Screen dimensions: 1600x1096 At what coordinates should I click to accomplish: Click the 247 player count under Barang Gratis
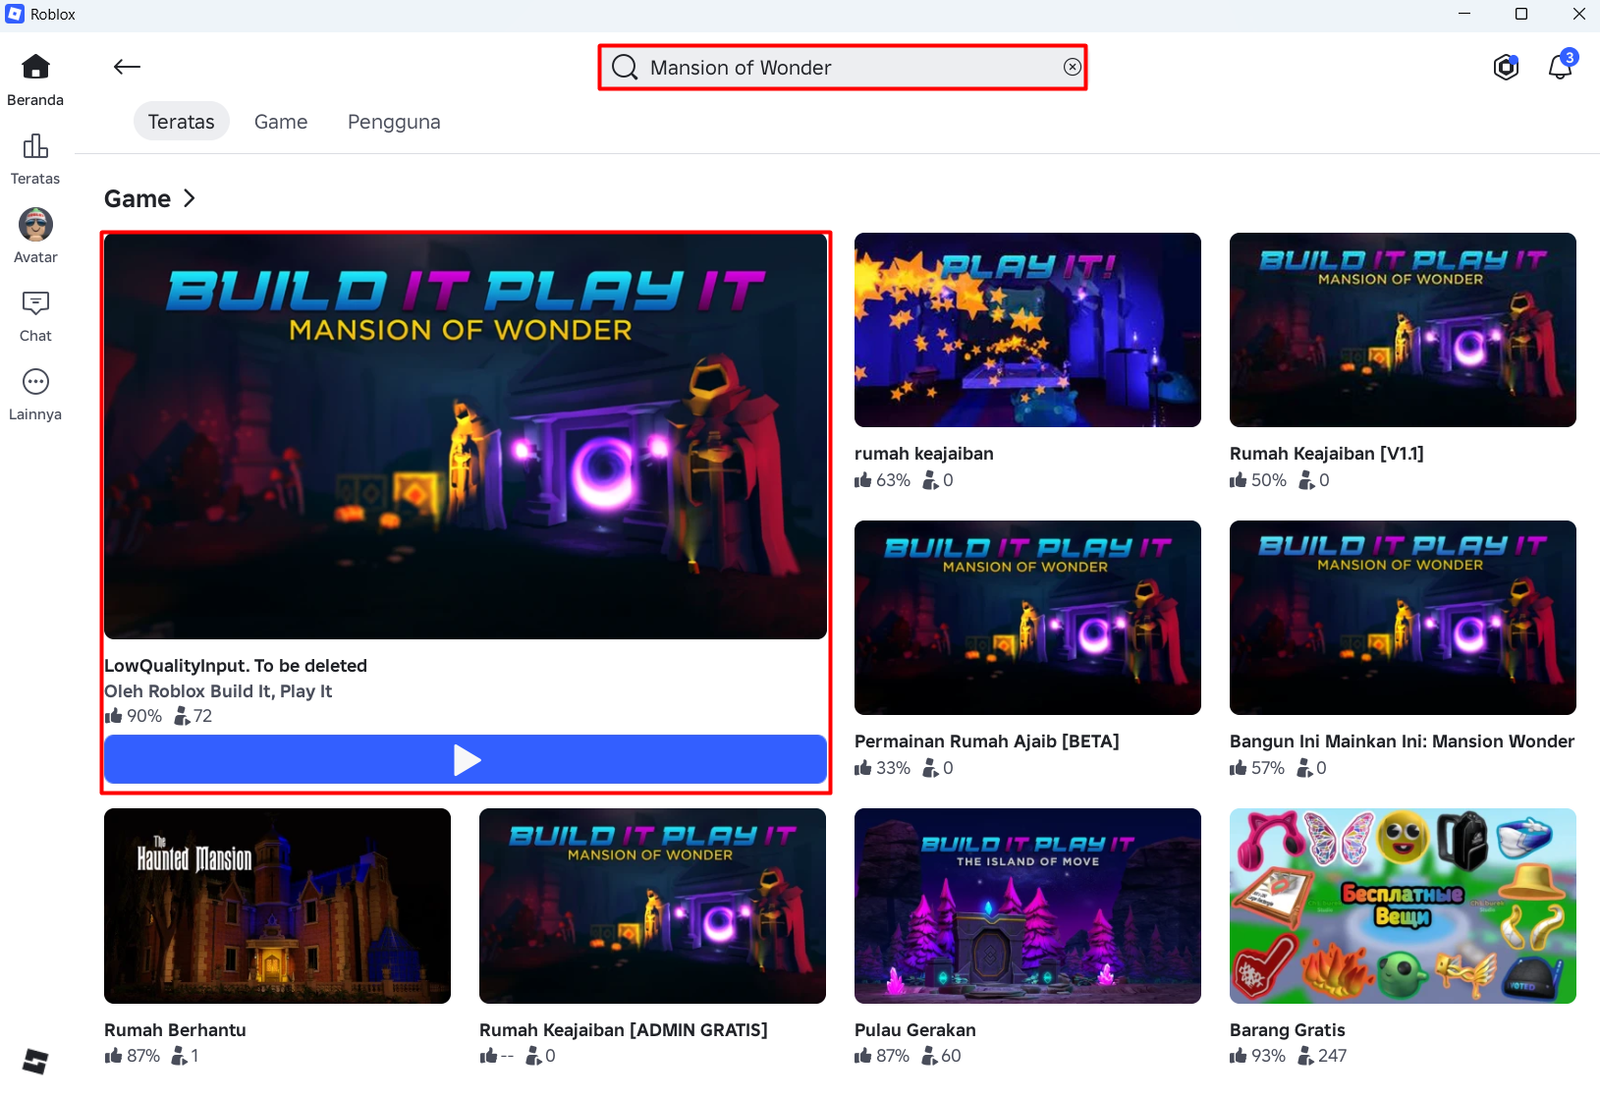point(1322,1056)
